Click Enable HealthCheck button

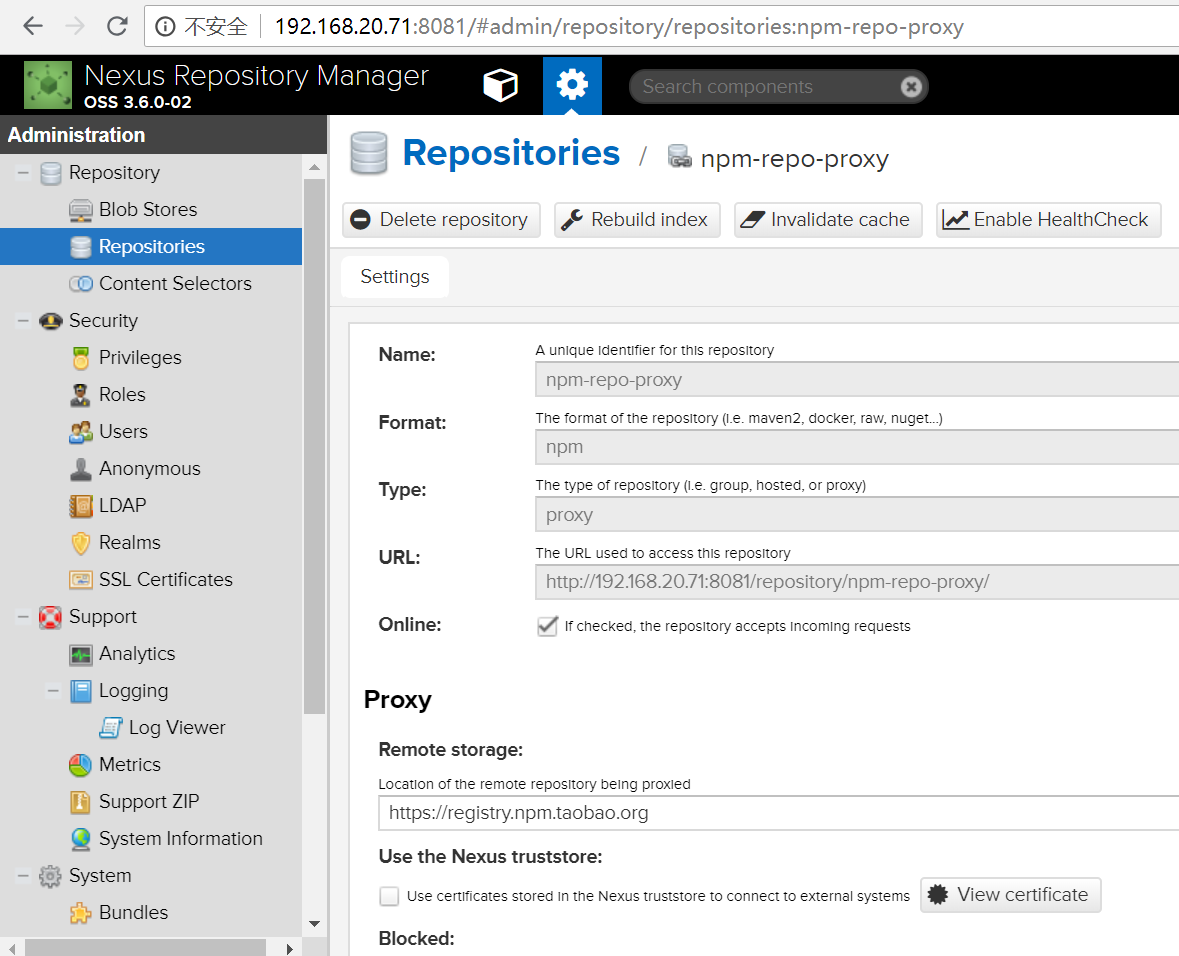pyautogui.click(x=1048, y=220)
